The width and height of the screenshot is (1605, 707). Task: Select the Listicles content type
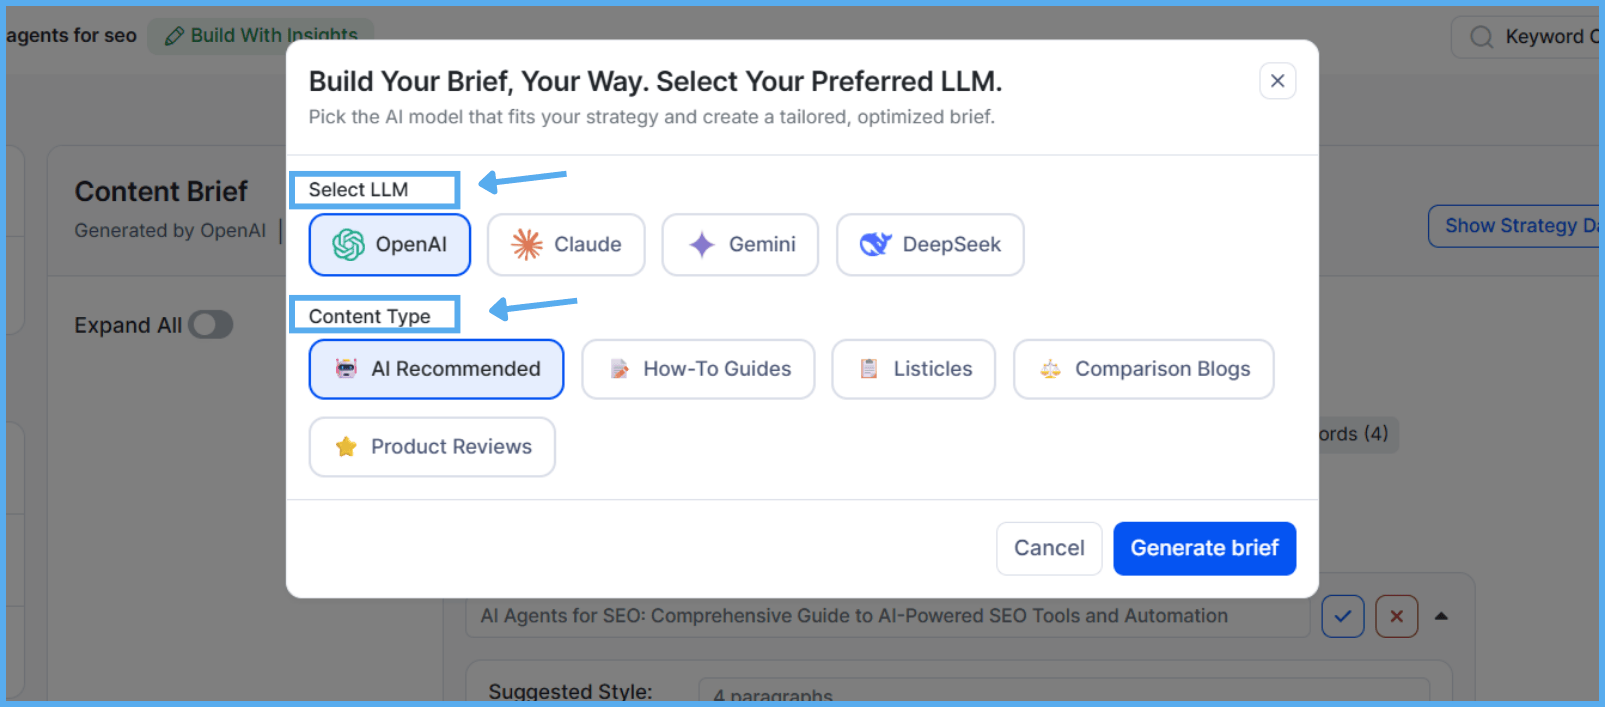tap(913, 369)
